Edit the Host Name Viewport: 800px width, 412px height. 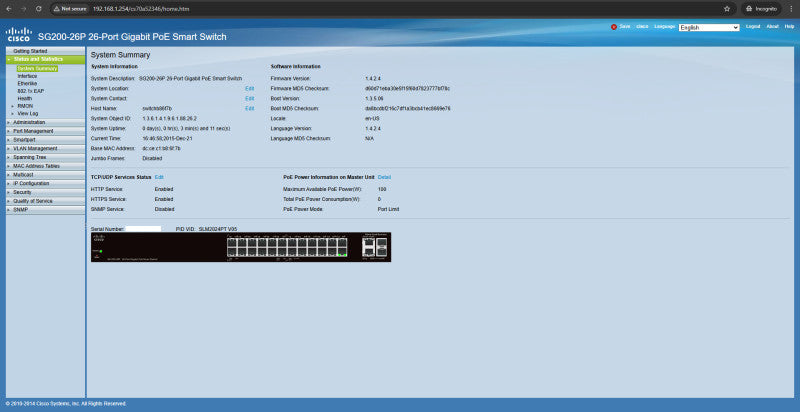(249, 109)
